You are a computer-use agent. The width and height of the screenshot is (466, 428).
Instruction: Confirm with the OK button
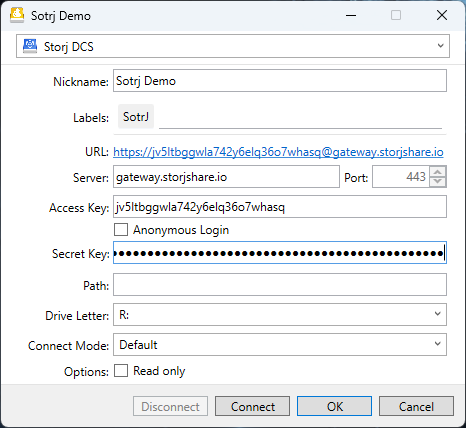point(334,406)
